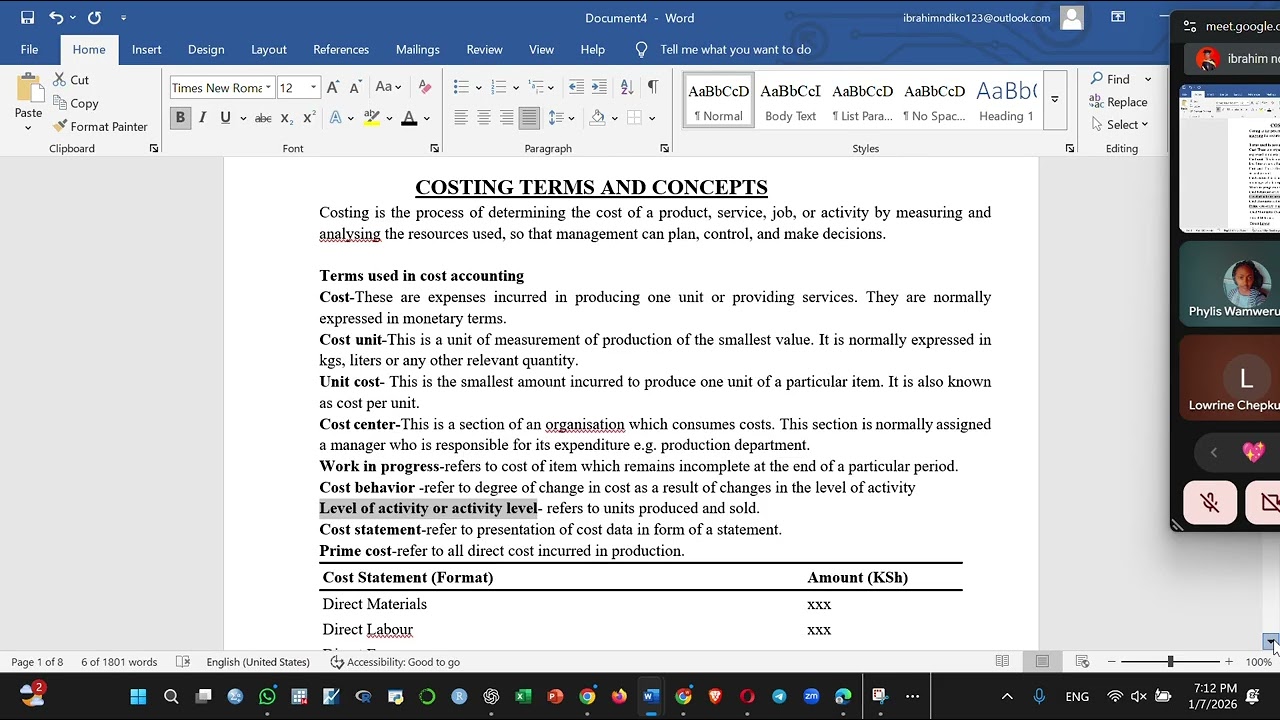The width and height of the screenshot is (1280, 720).
Task: Open Windows Start menu
Action: point(138,696)
